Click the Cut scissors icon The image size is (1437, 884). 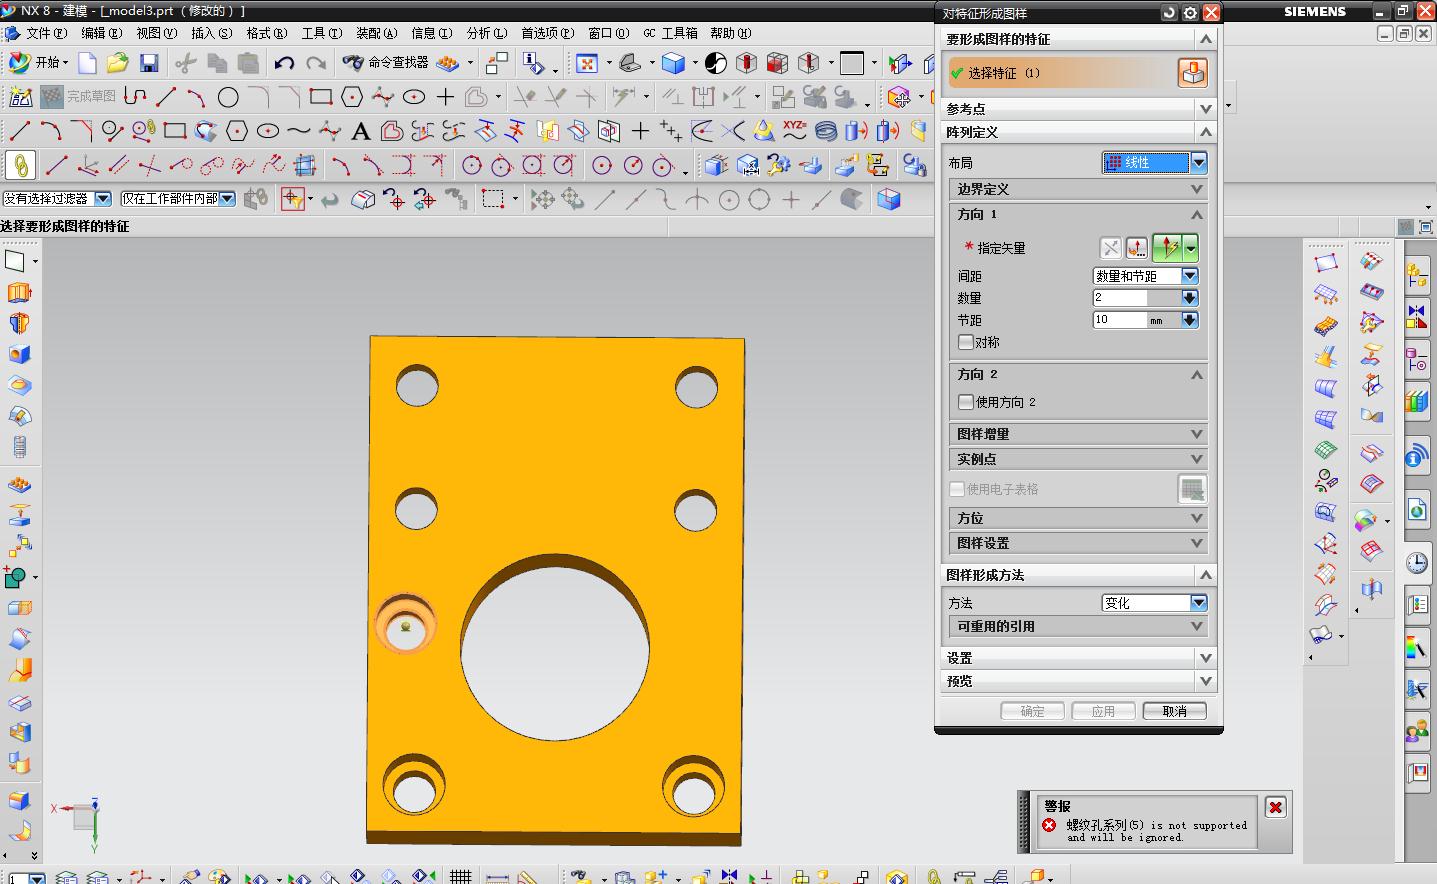[185, 63]
